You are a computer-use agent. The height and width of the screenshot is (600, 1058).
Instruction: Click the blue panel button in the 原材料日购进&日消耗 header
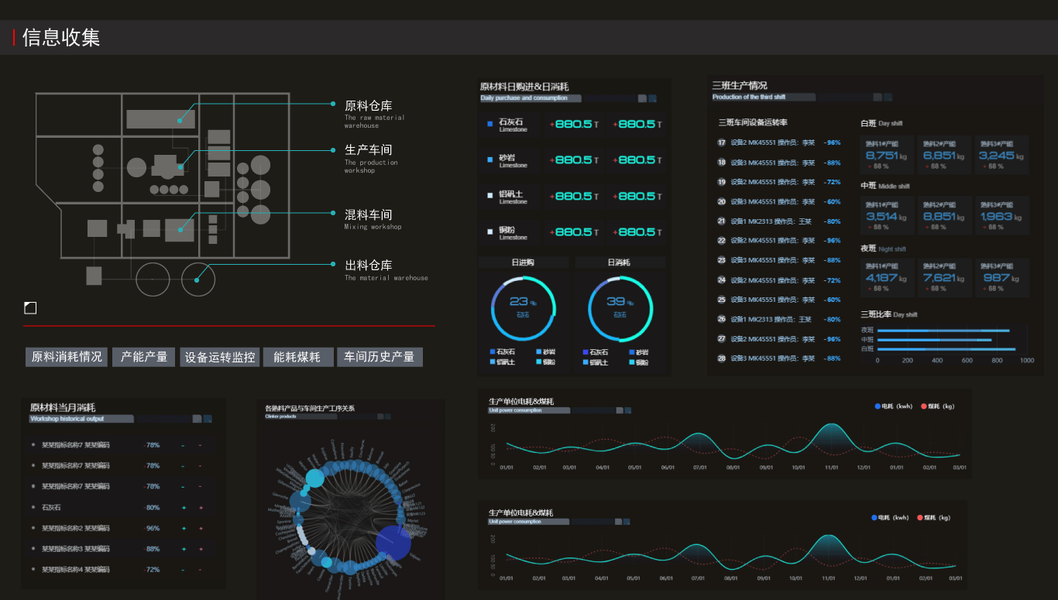(x=652, y=99)
